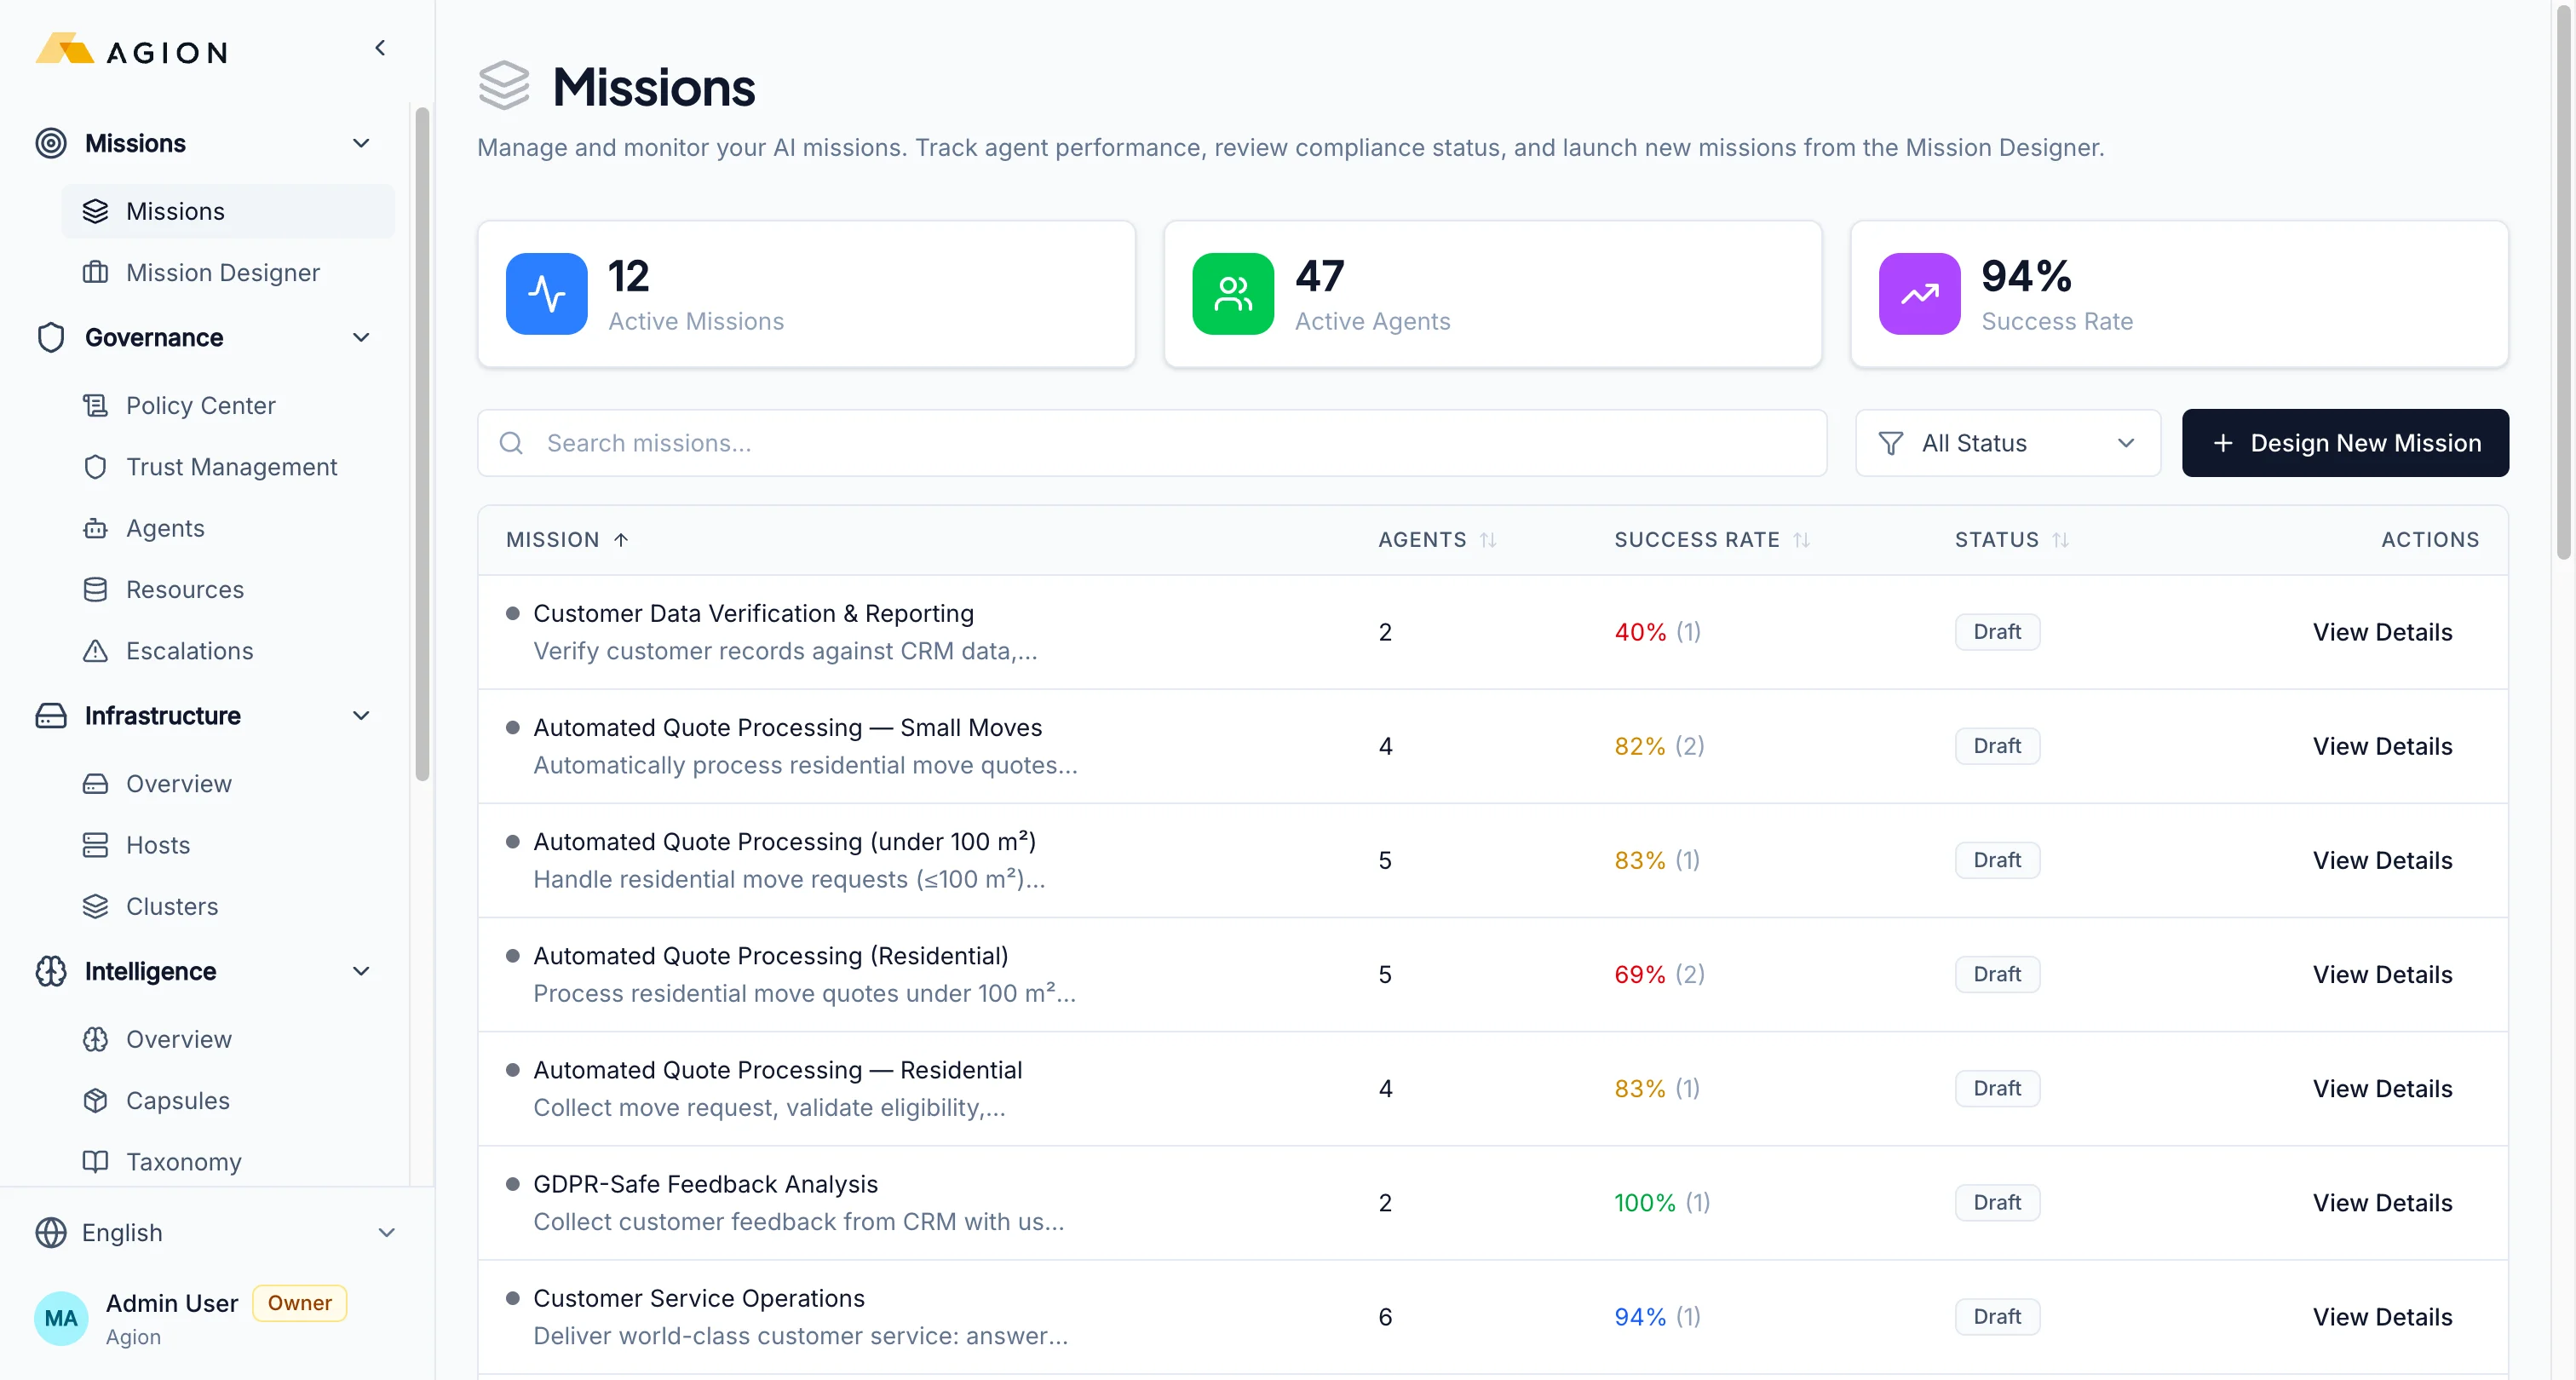Click the Capsules icon under Intelligence
This screenshot has width=2576, height=1380.
pyautogui.click(x=95, y=1100)
